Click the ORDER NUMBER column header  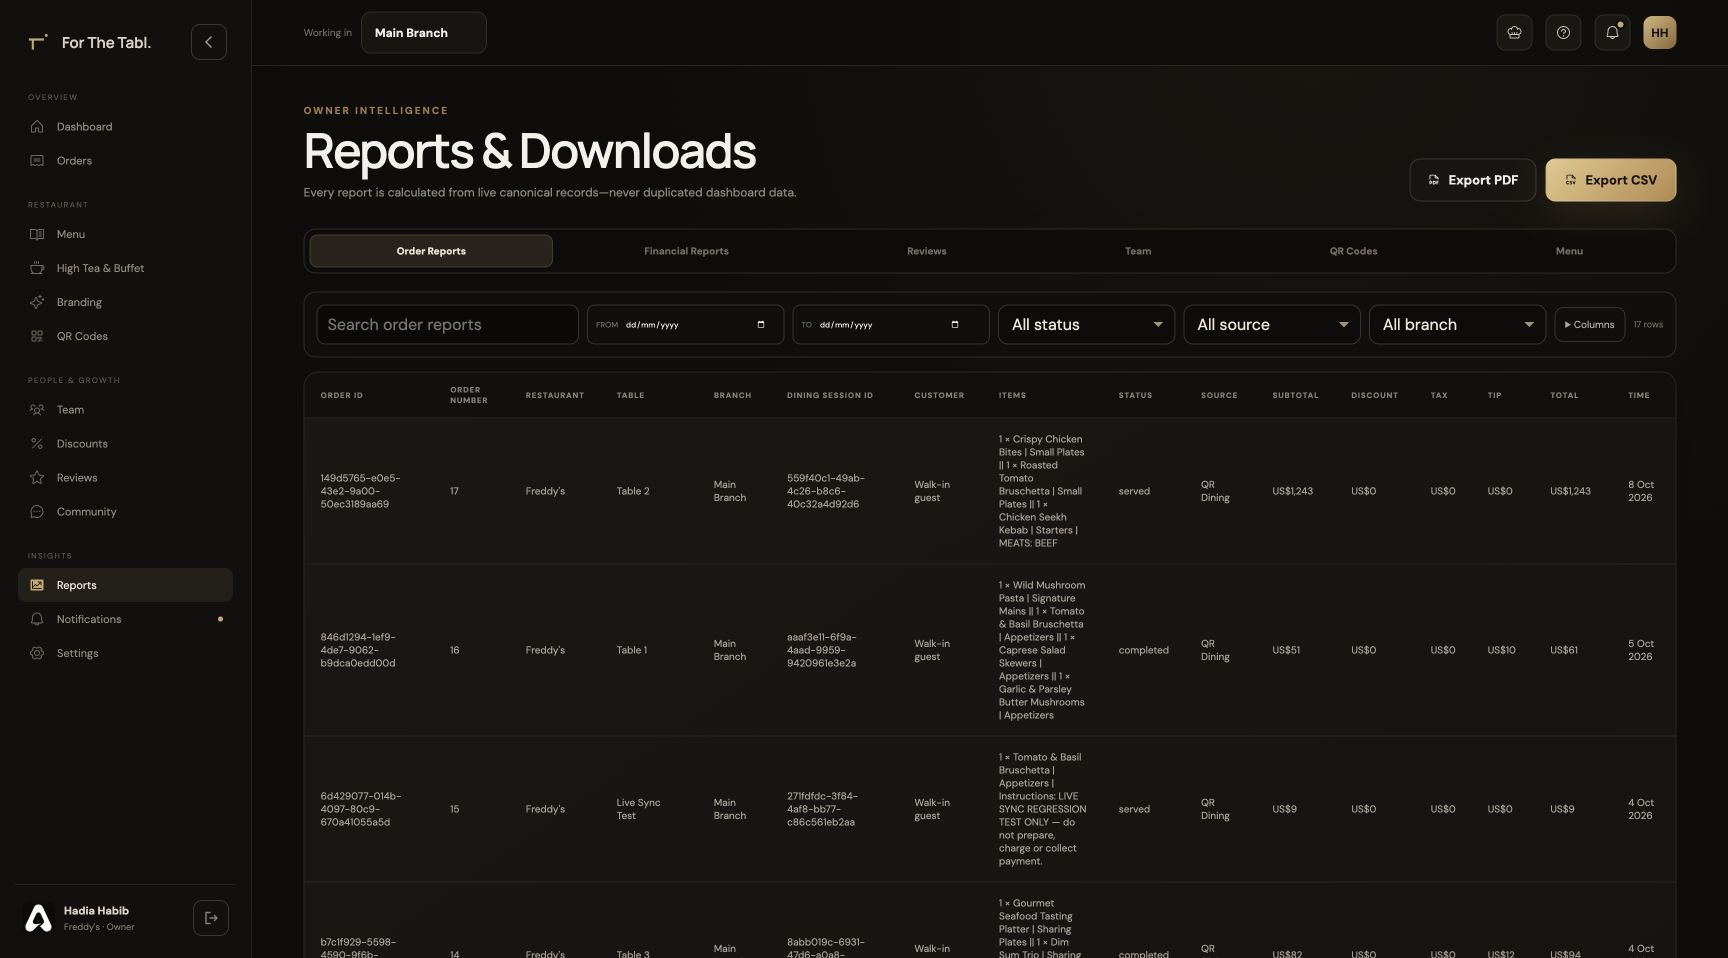click(469, 396)
